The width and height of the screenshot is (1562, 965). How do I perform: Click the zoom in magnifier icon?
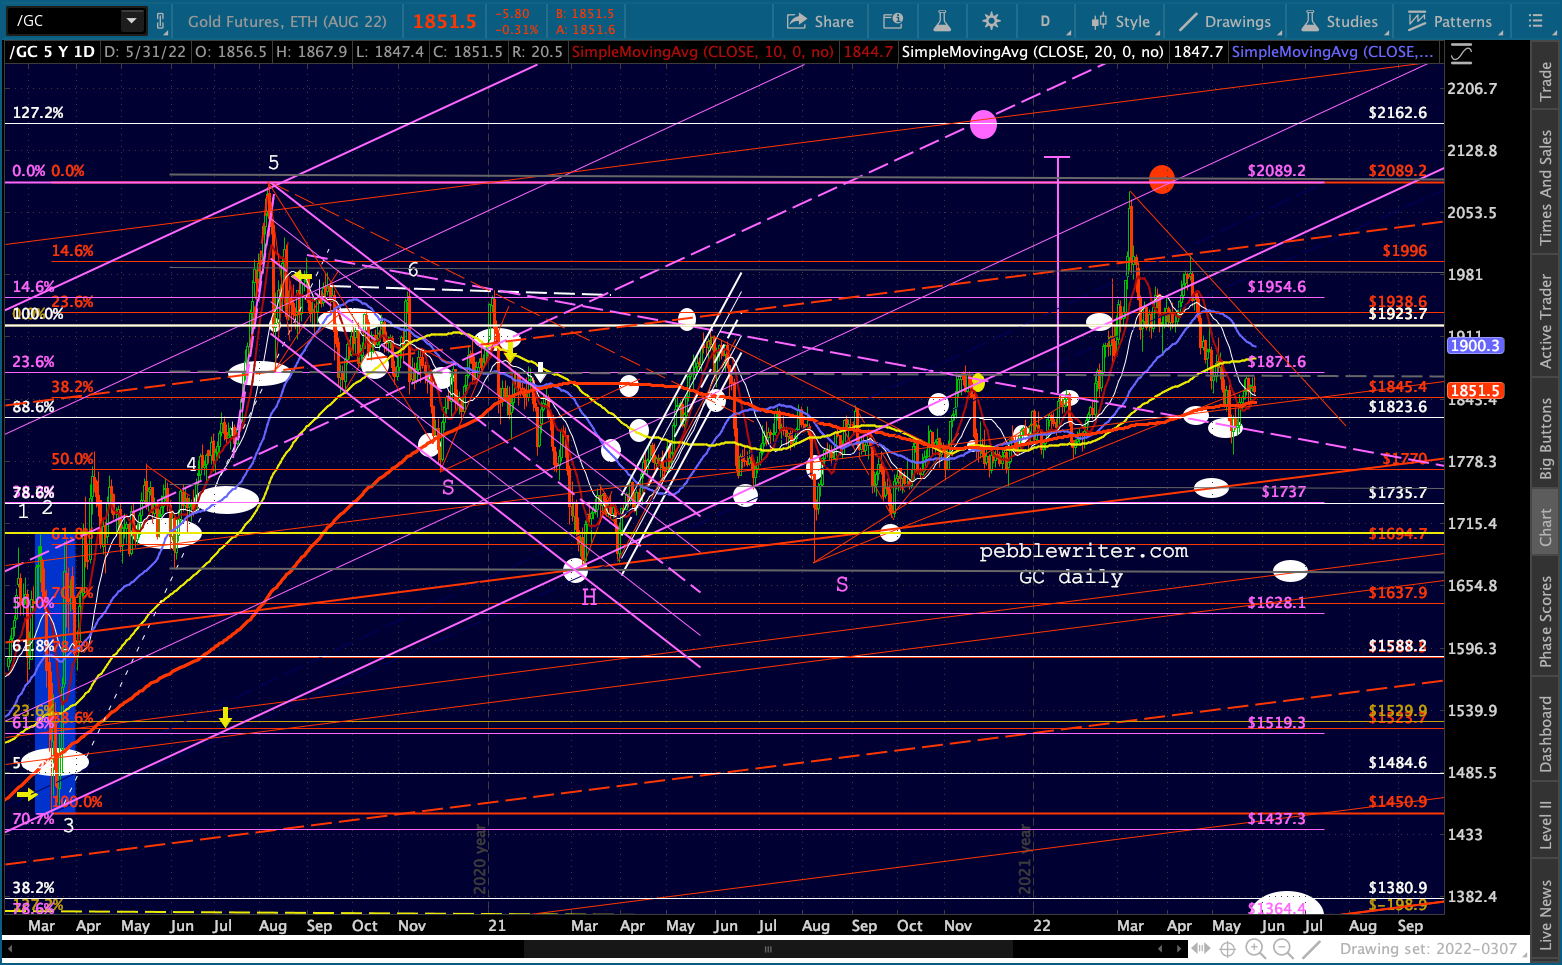tap(1256, 949)
